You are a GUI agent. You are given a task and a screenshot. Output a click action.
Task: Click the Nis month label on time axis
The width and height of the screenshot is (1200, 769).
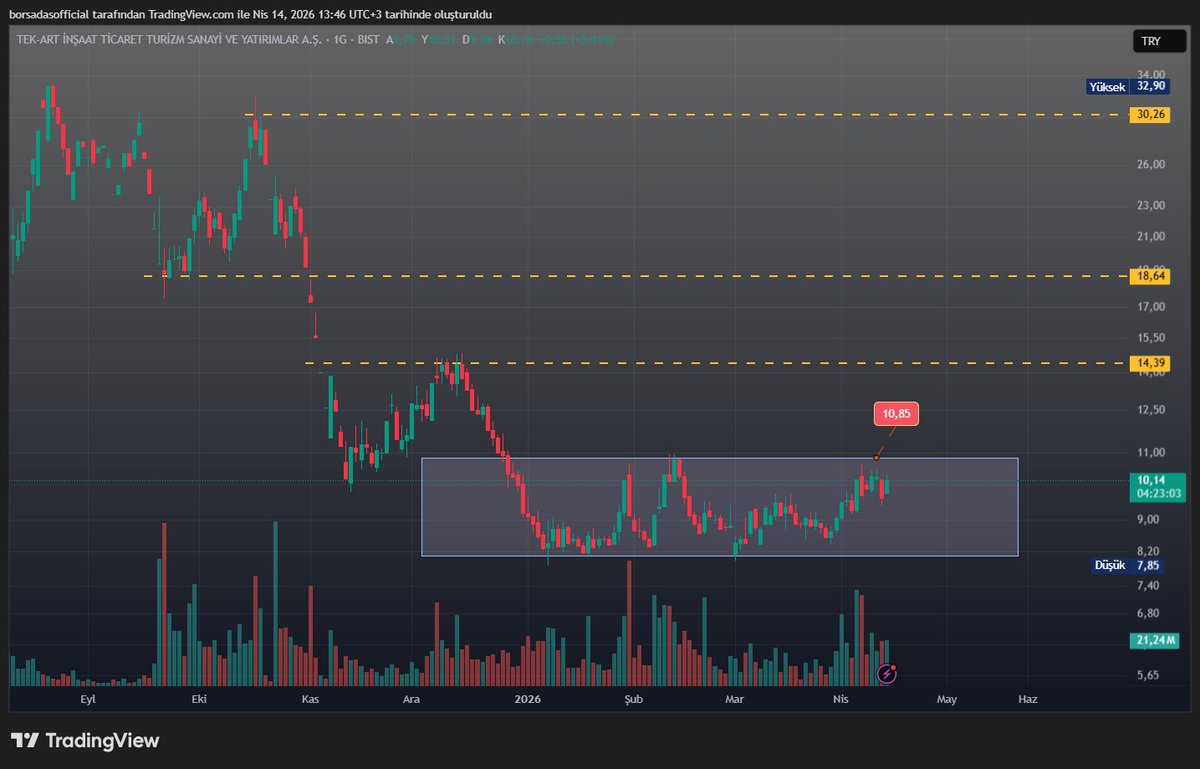(x=840, y=700)
